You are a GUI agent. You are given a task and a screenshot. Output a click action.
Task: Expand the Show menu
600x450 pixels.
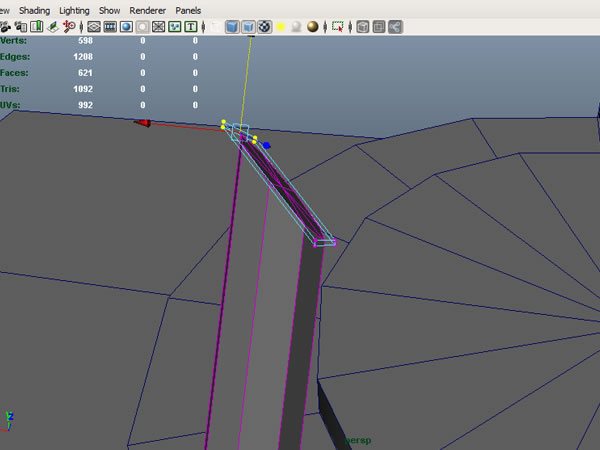point(110,9)
